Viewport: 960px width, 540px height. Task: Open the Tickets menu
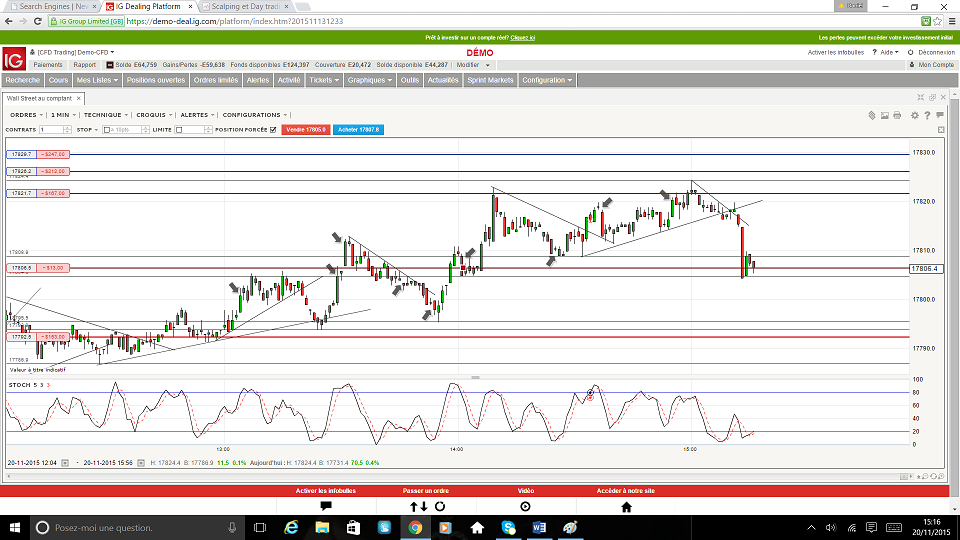(324, 80)
